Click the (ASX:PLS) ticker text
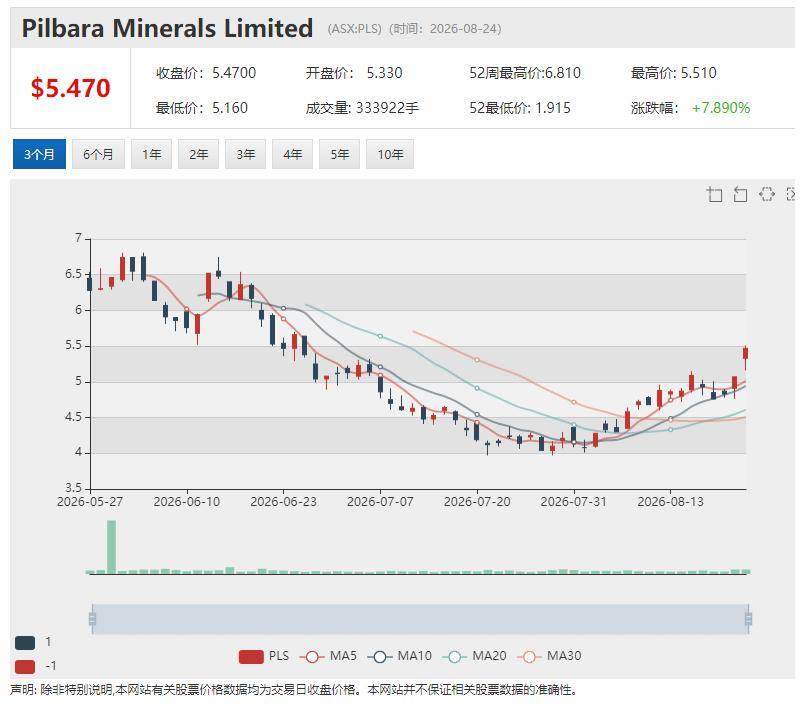 pyautogui.click(x=354, y=29)
